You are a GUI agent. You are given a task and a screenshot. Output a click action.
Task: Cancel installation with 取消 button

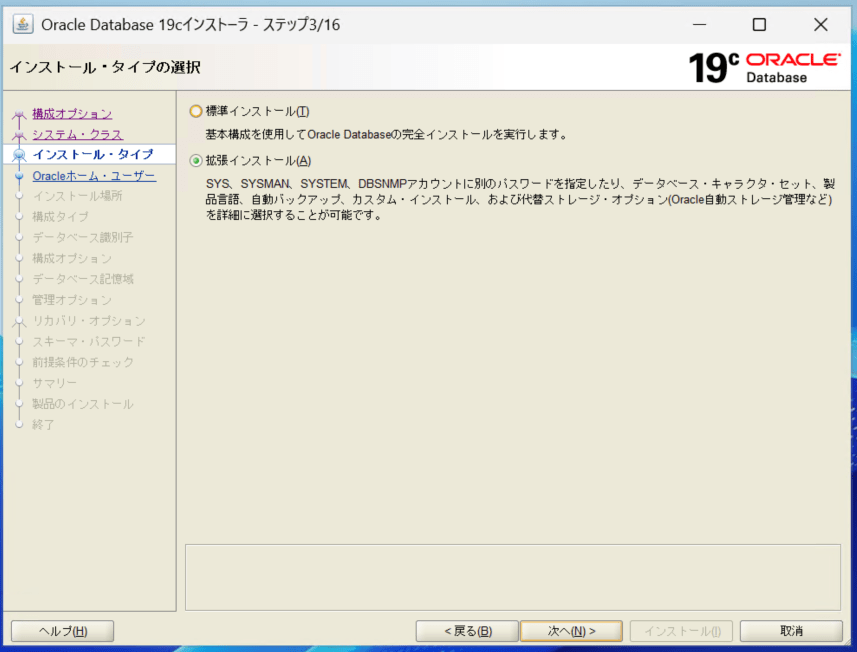(791, 631)
